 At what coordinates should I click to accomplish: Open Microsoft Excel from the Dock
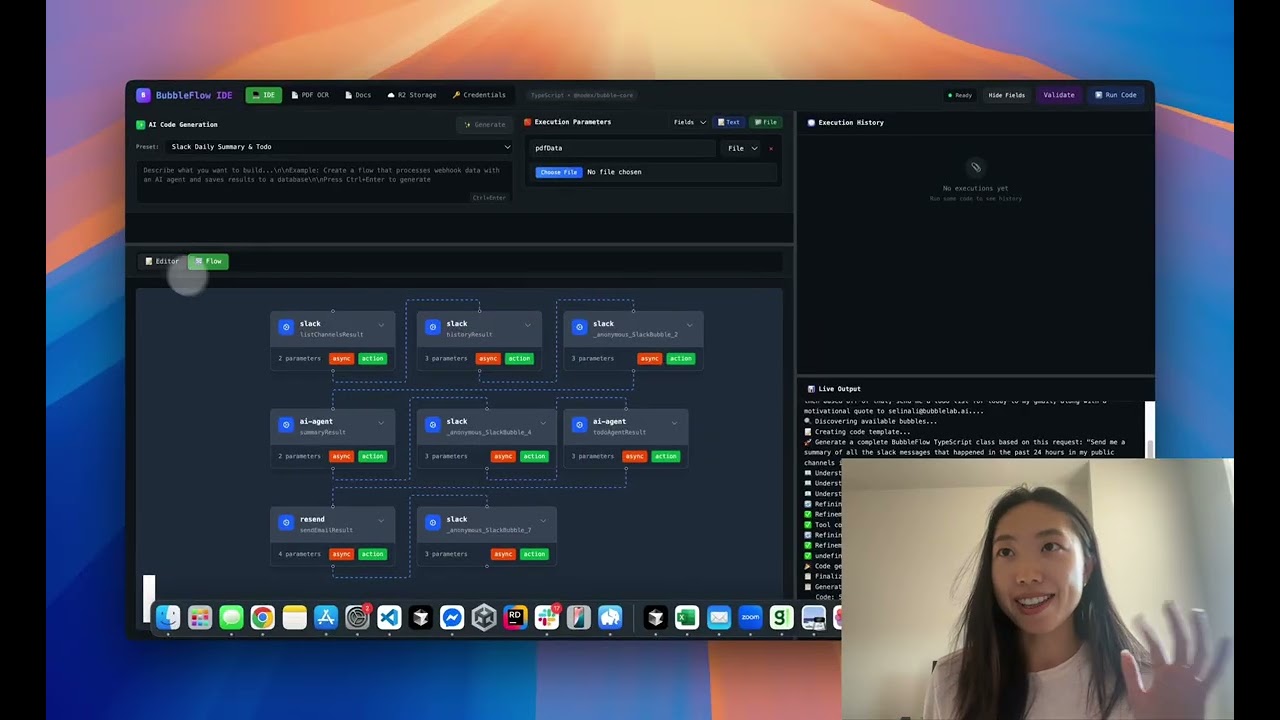click(686, 618)
